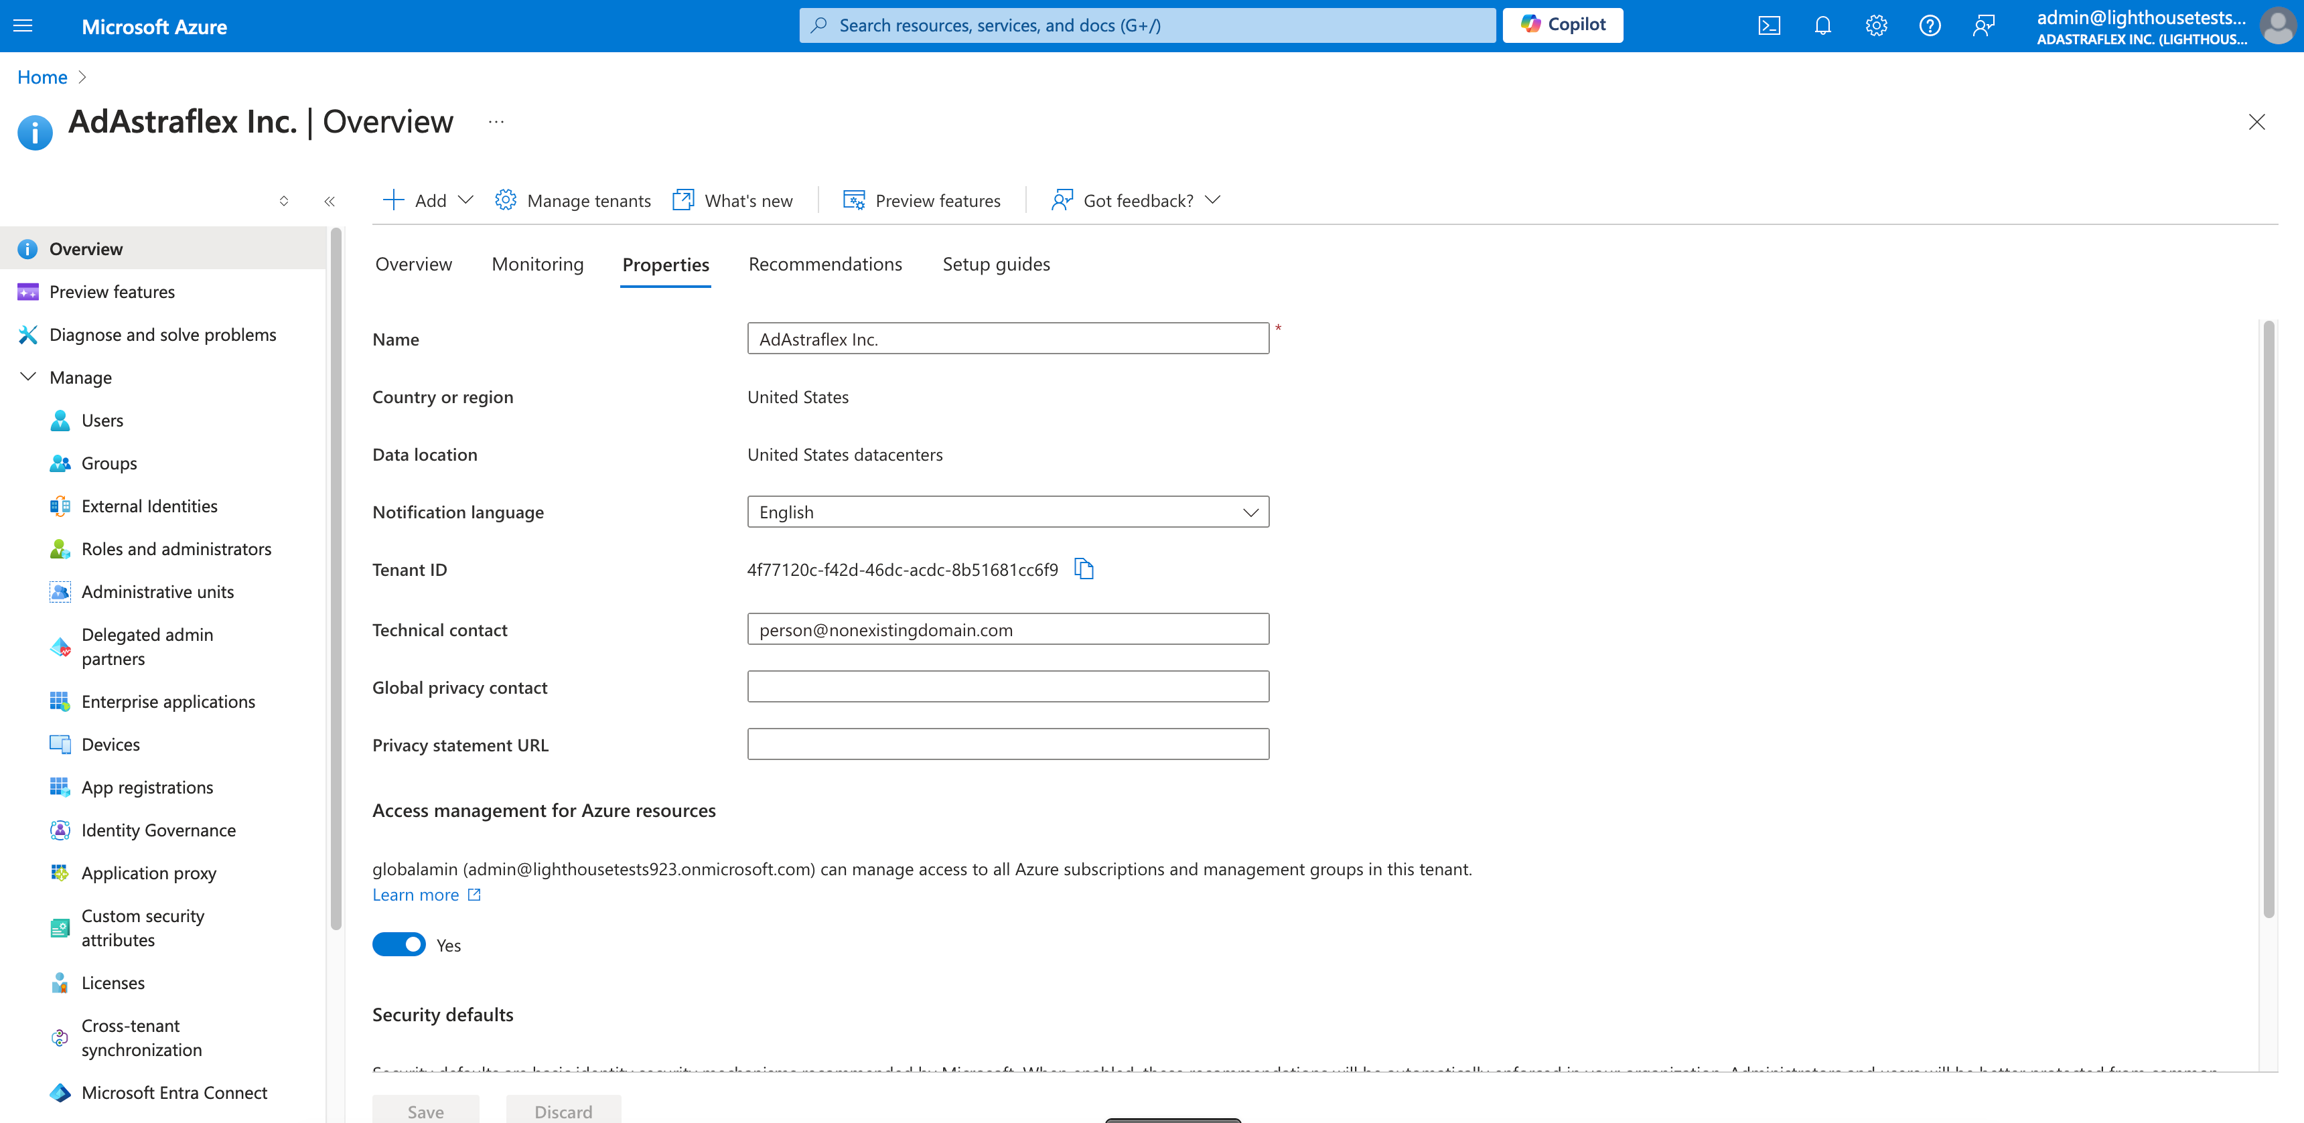Open Cloud Shell from top bar

[x=1769, y=26]
